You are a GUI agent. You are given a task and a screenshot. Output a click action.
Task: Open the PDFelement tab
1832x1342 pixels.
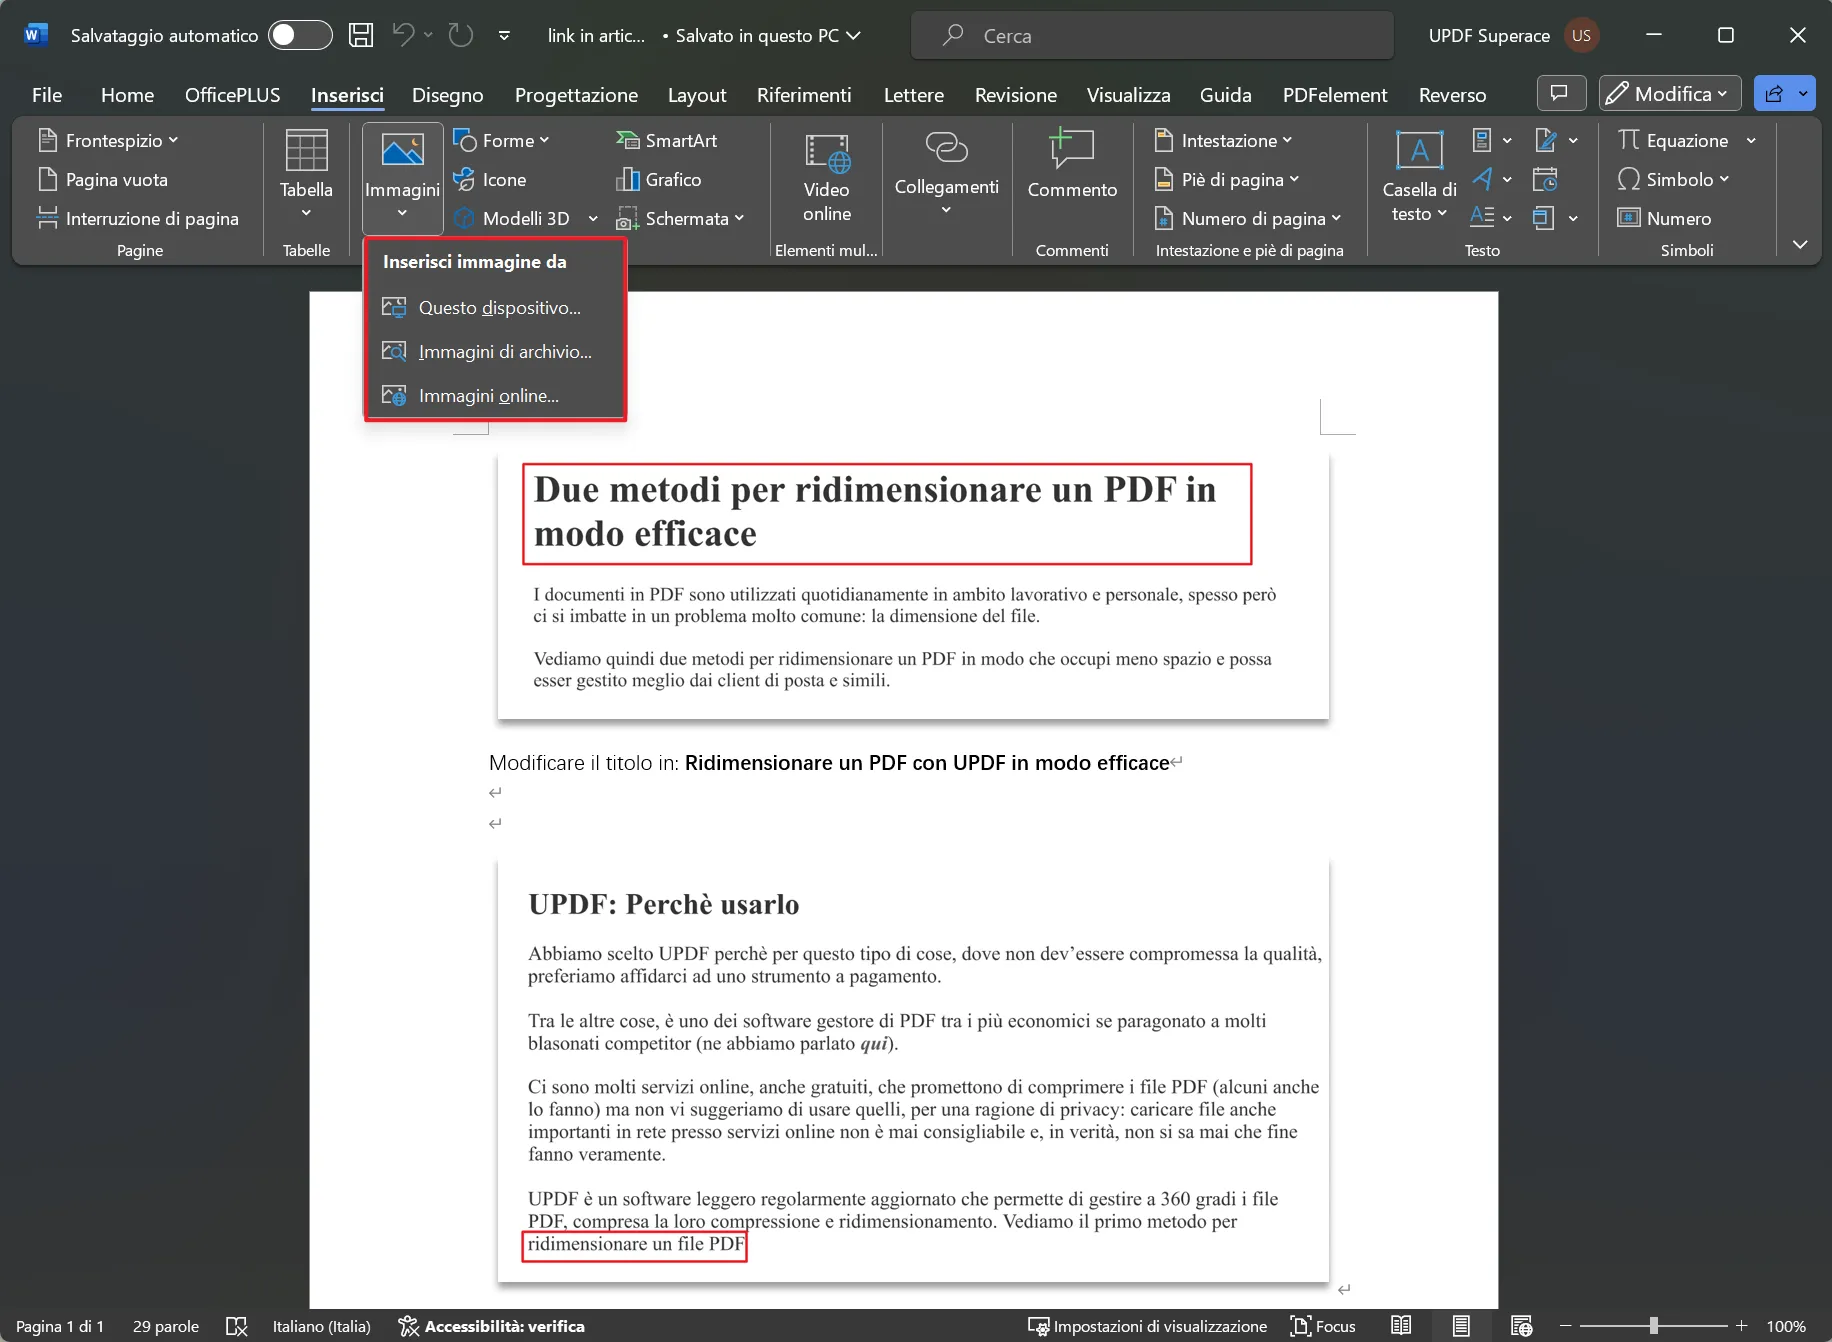tap(1335, 95)
